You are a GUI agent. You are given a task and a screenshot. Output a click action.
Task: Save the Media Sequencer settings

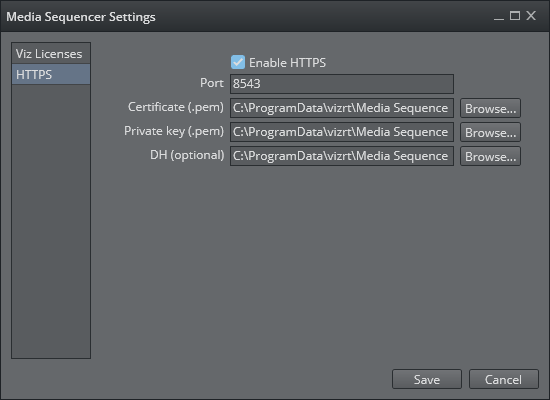click(427, 379)
